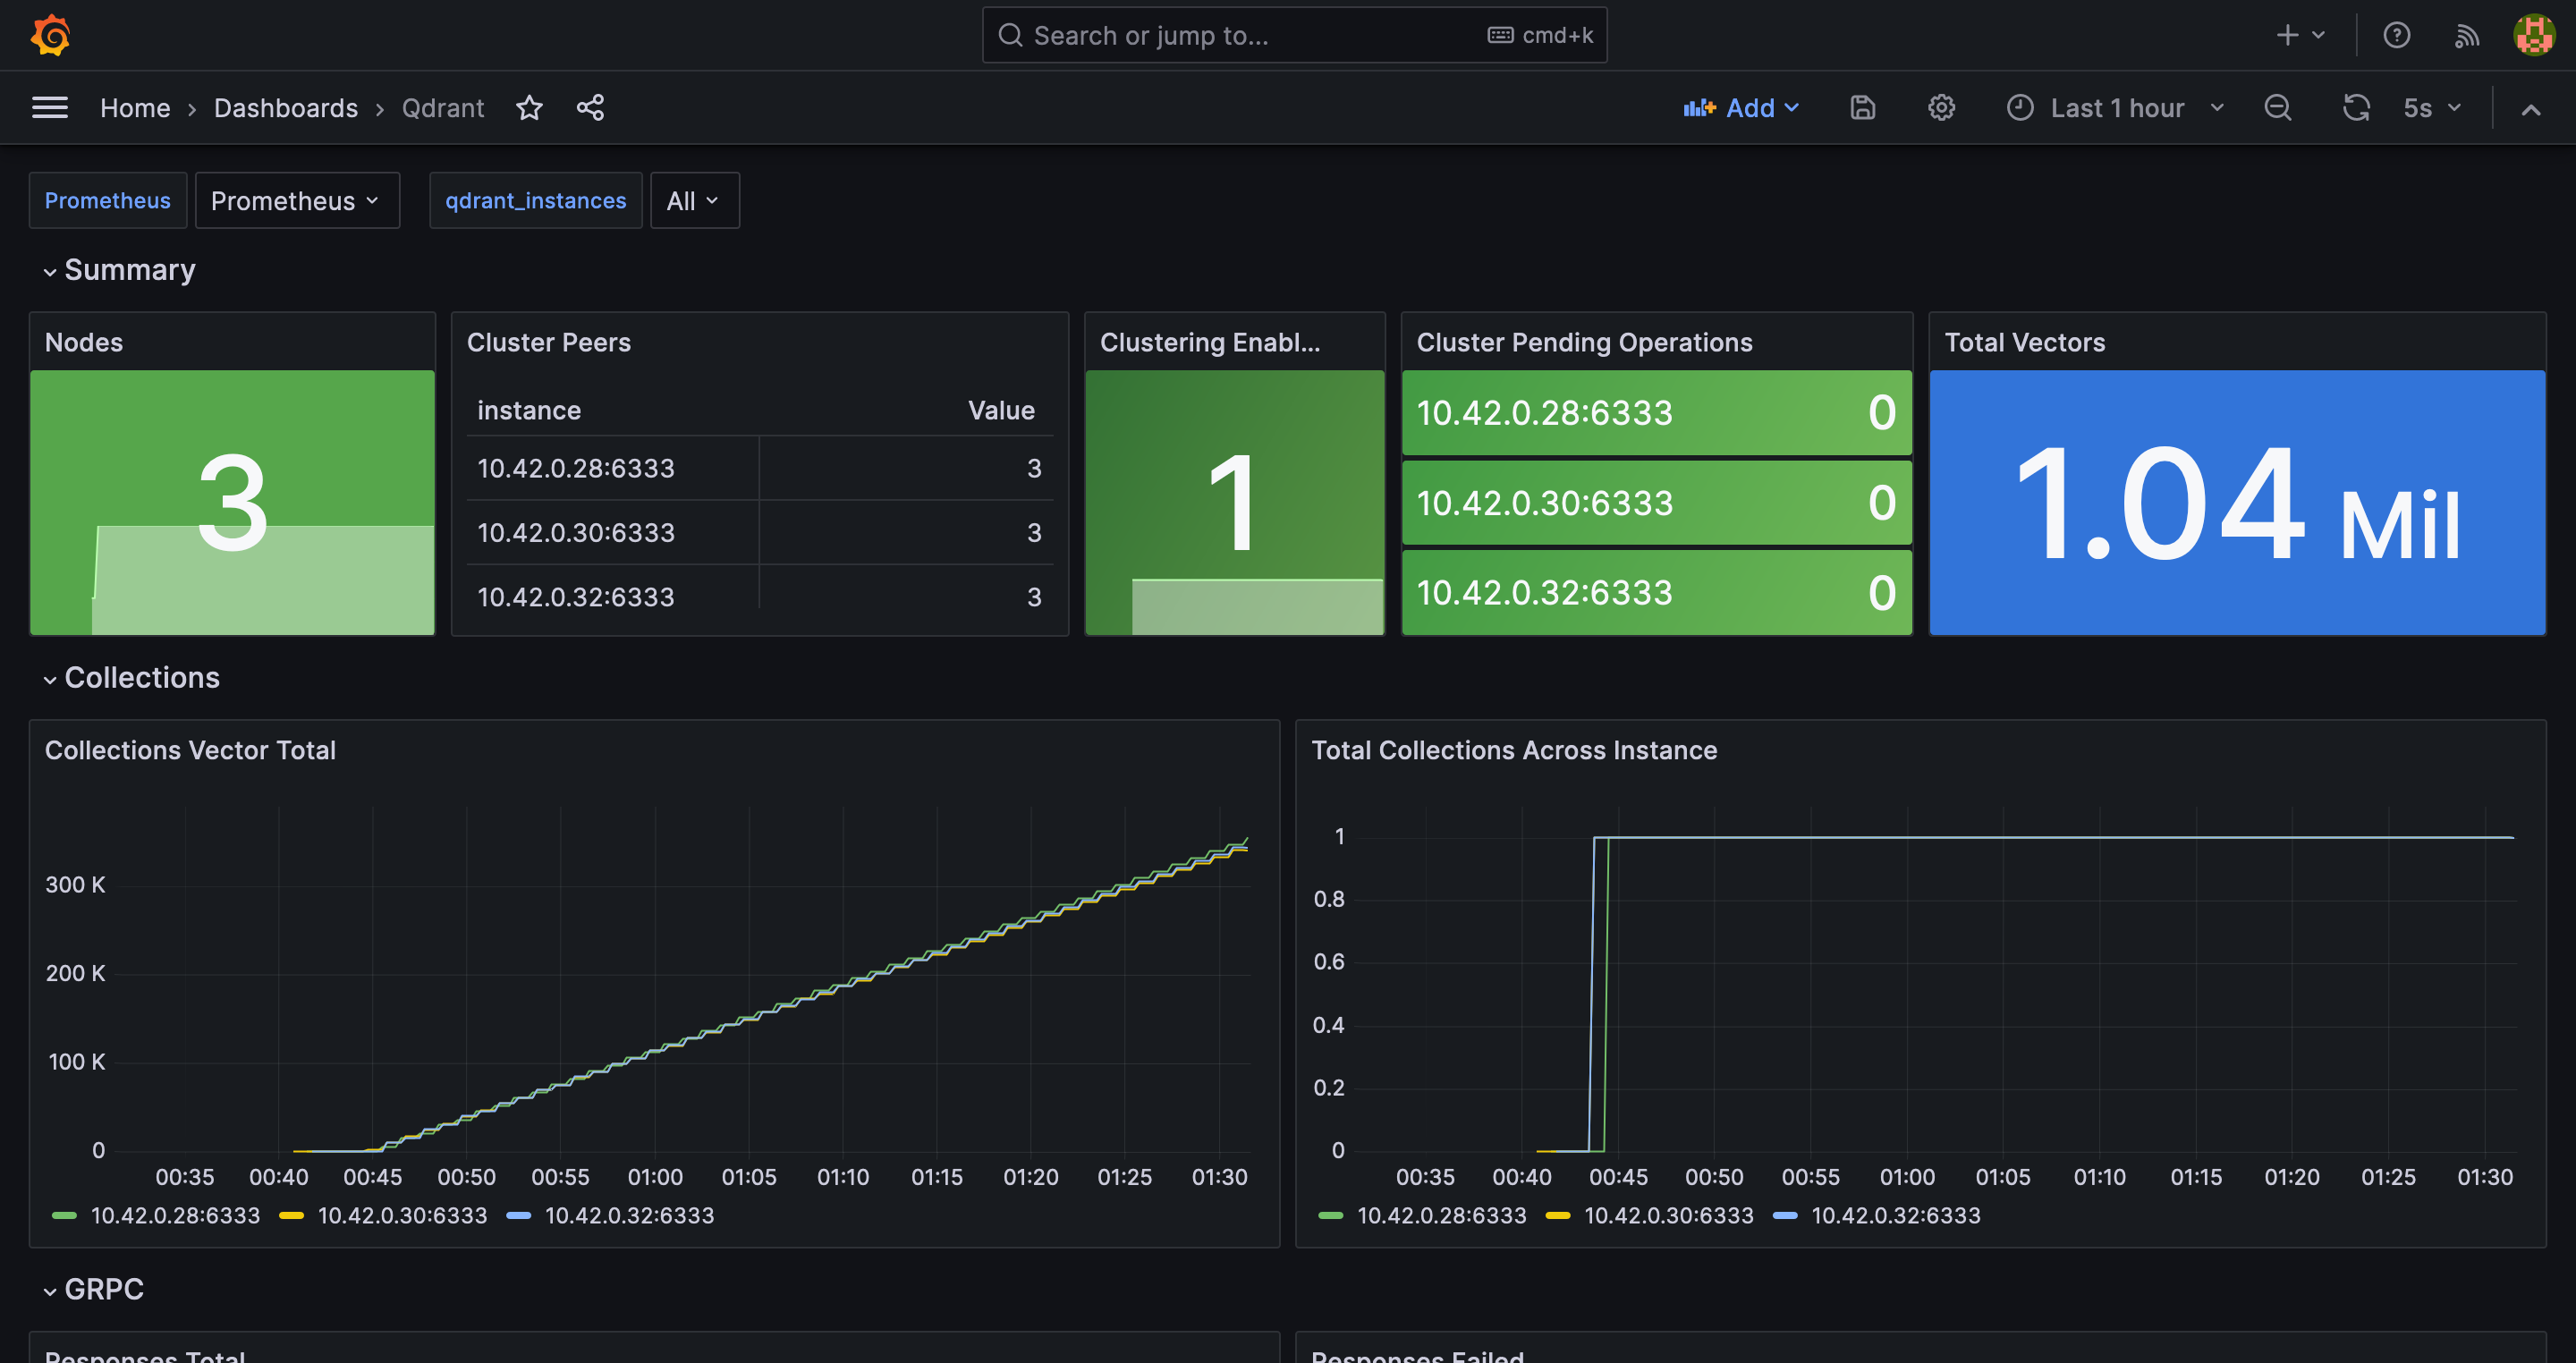Toggle 10.42.0.28:6333 legend in Collections Vector Total
This screenshot has height=1363, width=2576.
coord(175,1216)
